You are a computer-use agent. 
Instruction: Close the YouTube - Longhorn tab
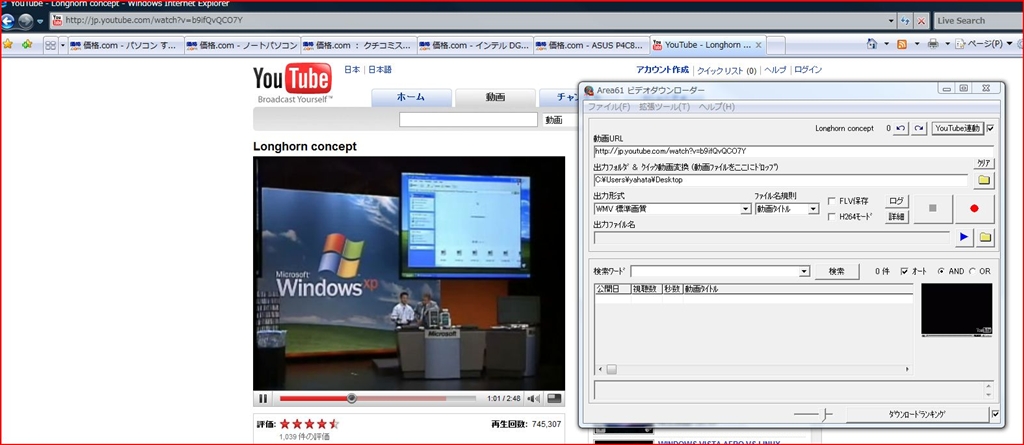(x=758, y=45)
